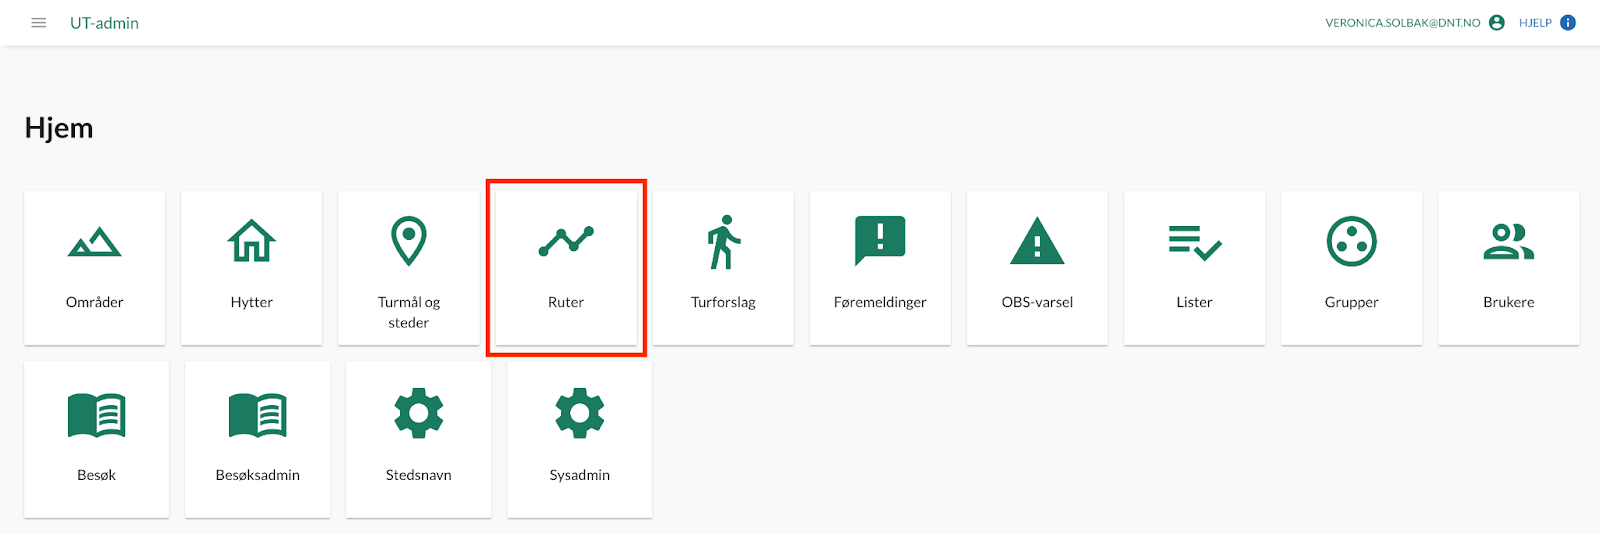1600x534 pixels.
Task: Open the Besøk book icon
Action: [97, 414]
